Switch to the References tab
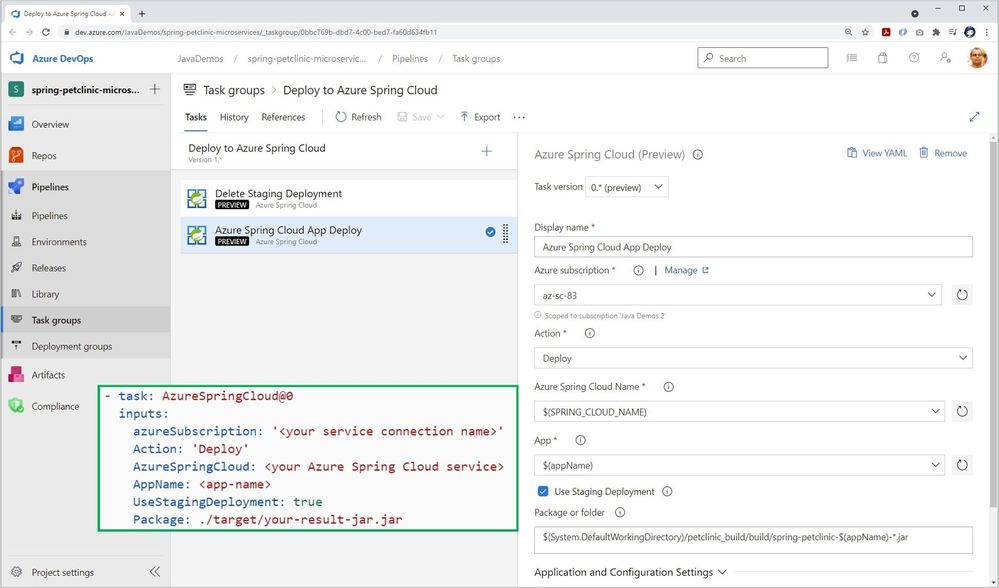 (283, 117)
